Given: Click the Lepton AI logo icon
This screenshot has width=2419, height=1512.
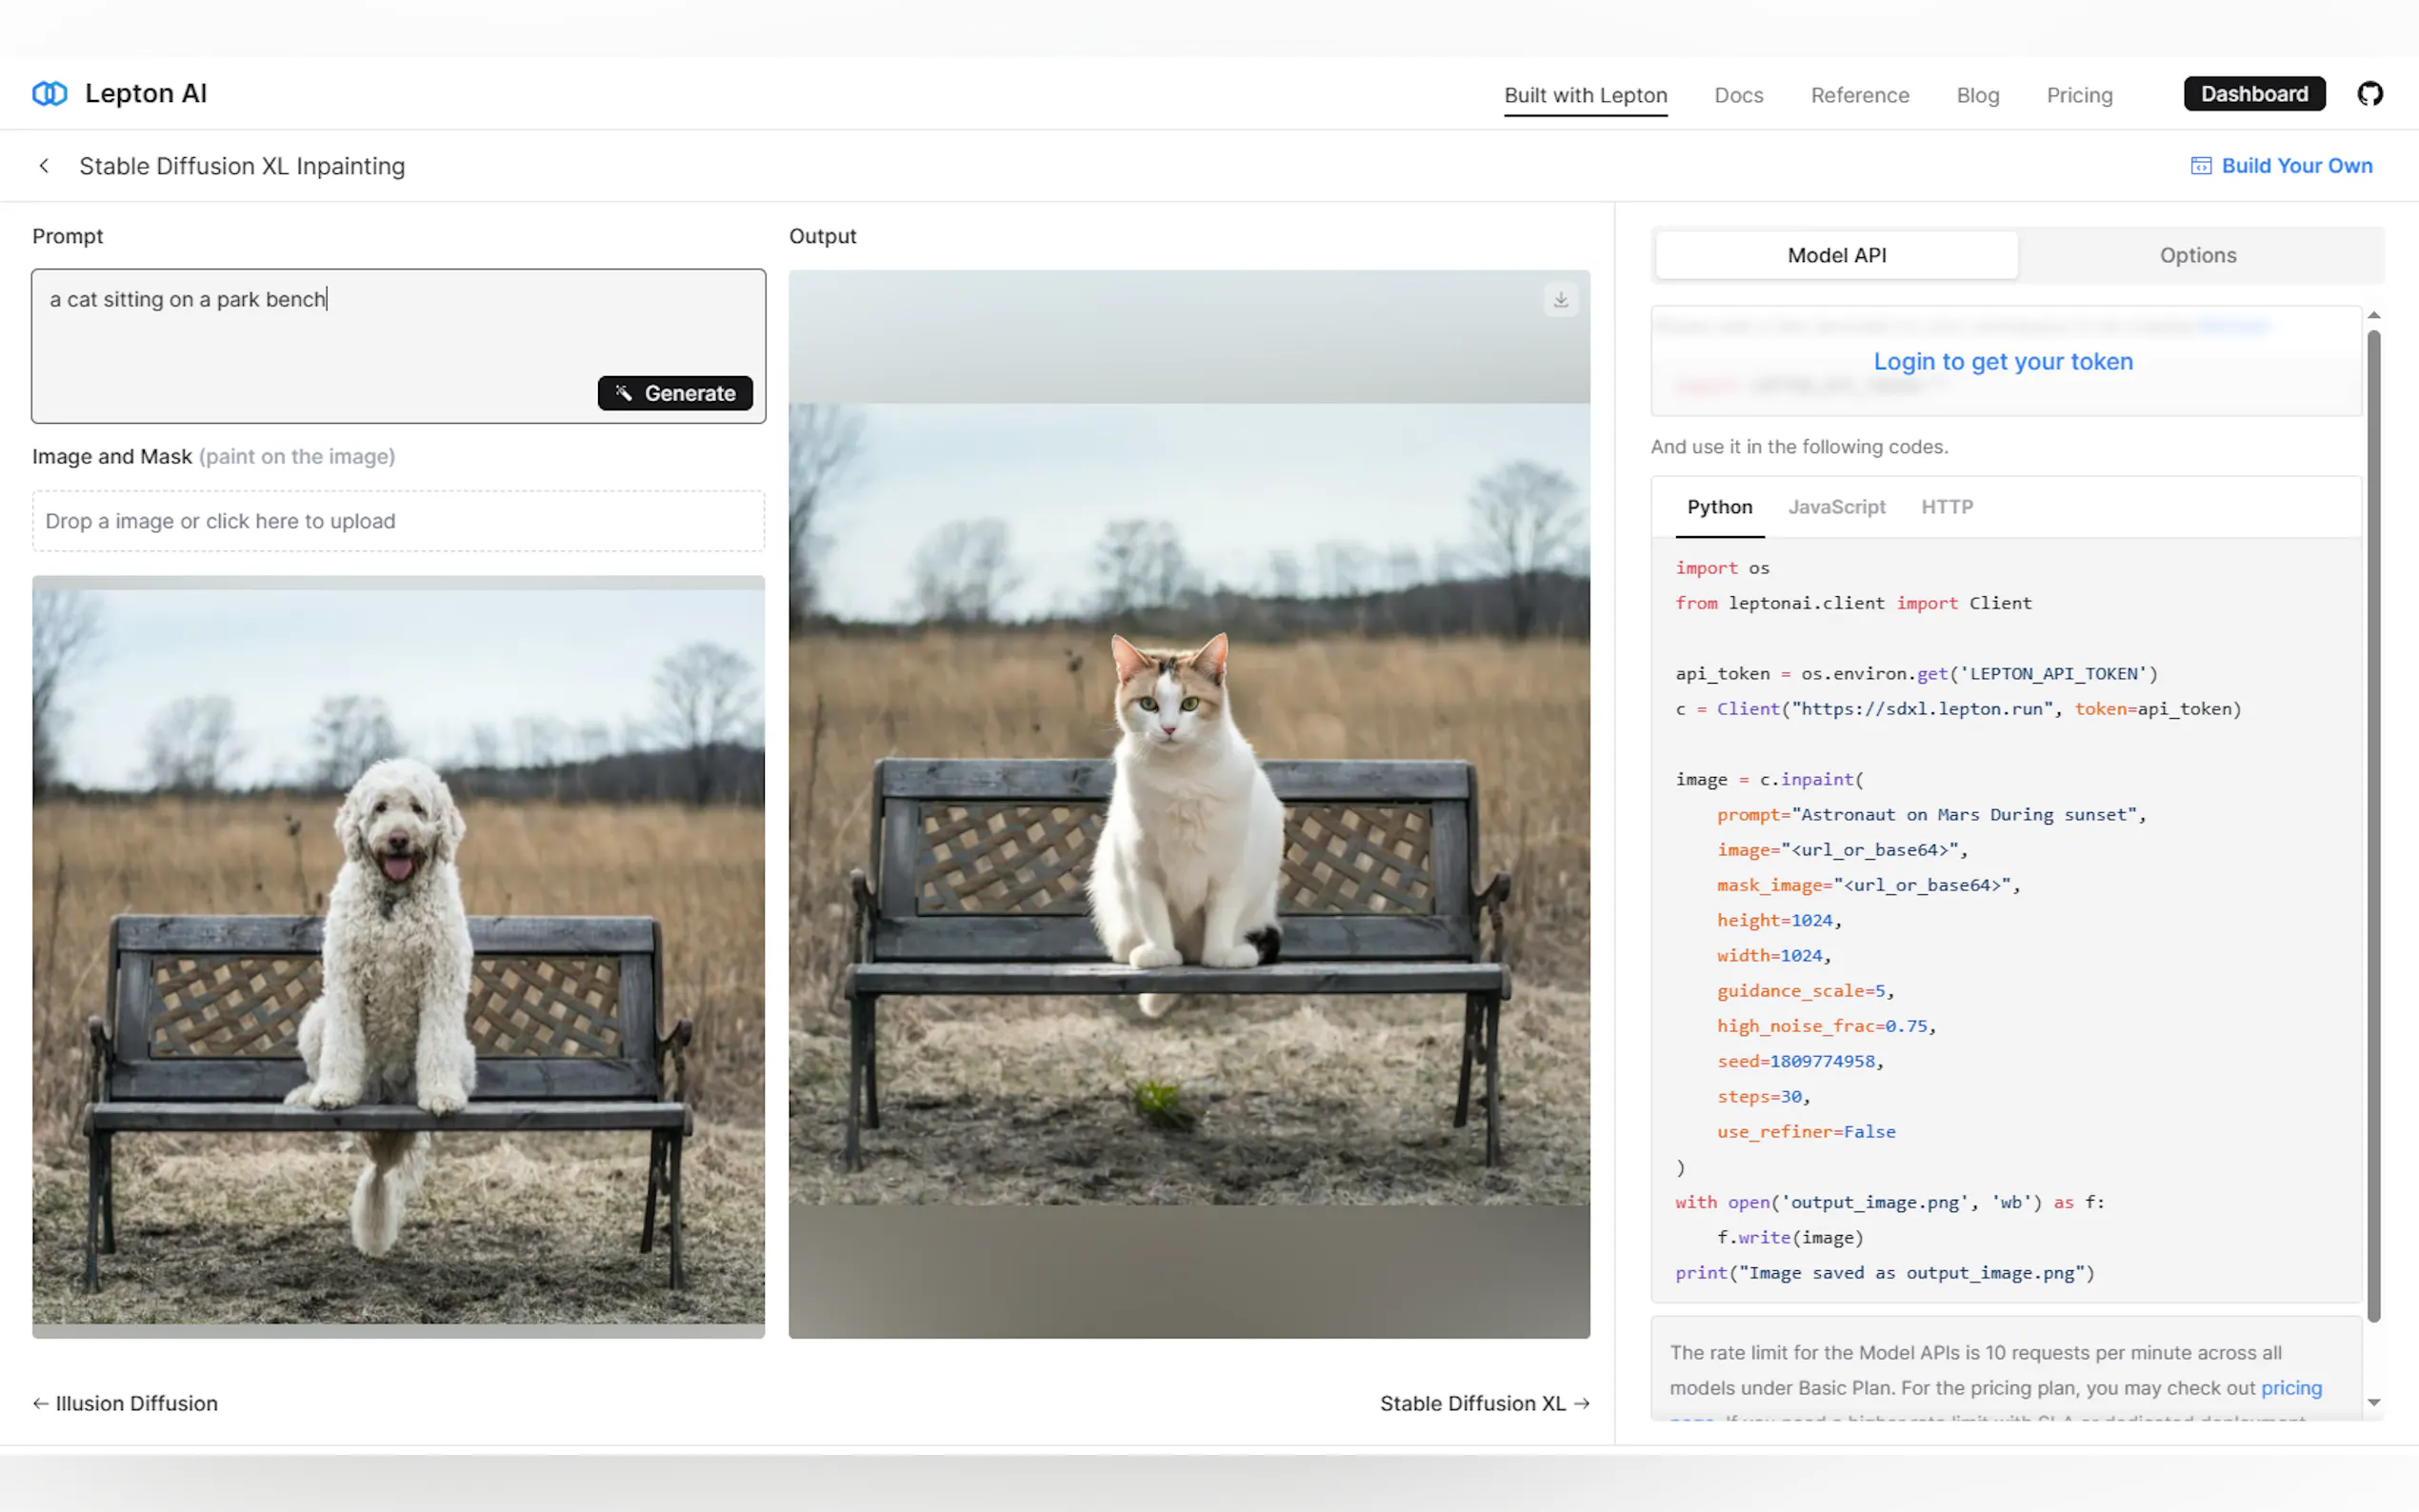Looking at the screenshot, I should tap(49, 93).
